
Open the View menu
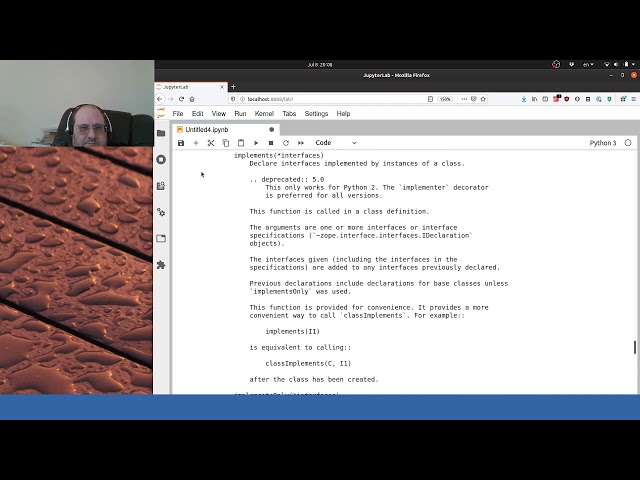click(x=219, y=113)
